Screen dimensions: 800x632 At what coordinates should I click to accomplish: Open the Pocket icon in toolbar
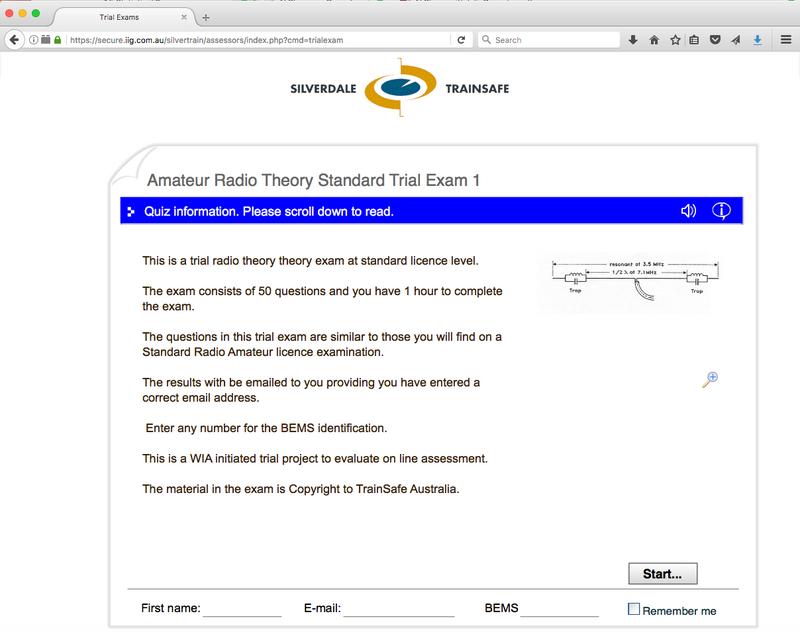715,40
